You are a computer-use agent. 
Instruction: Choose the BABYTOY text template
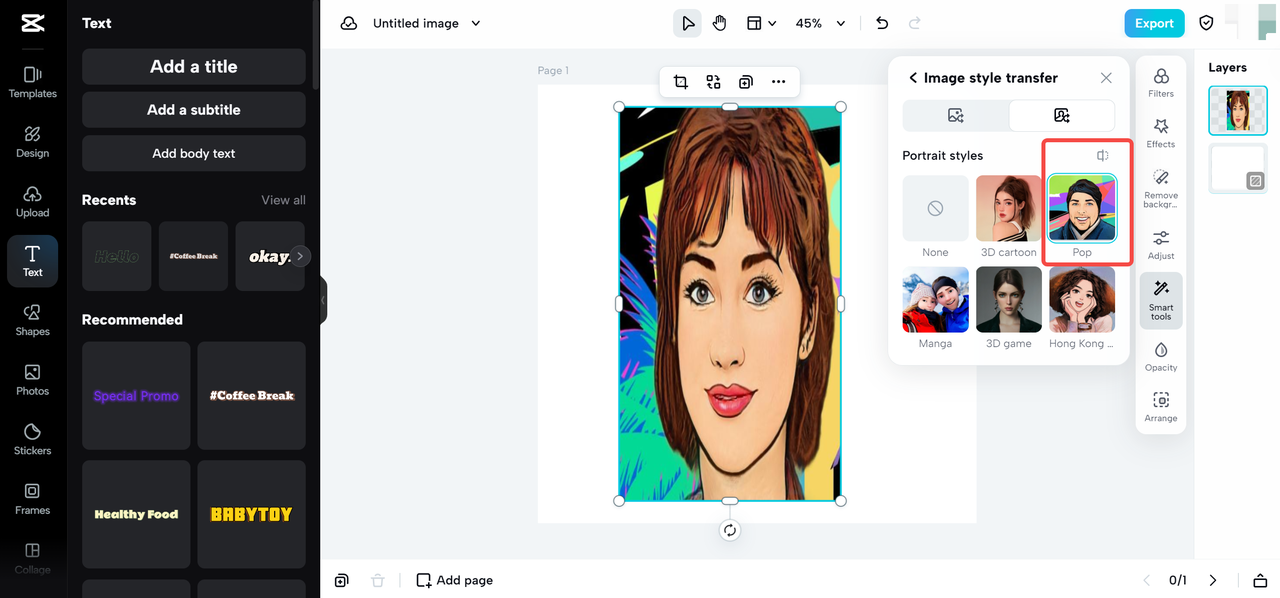pos(251,514)
